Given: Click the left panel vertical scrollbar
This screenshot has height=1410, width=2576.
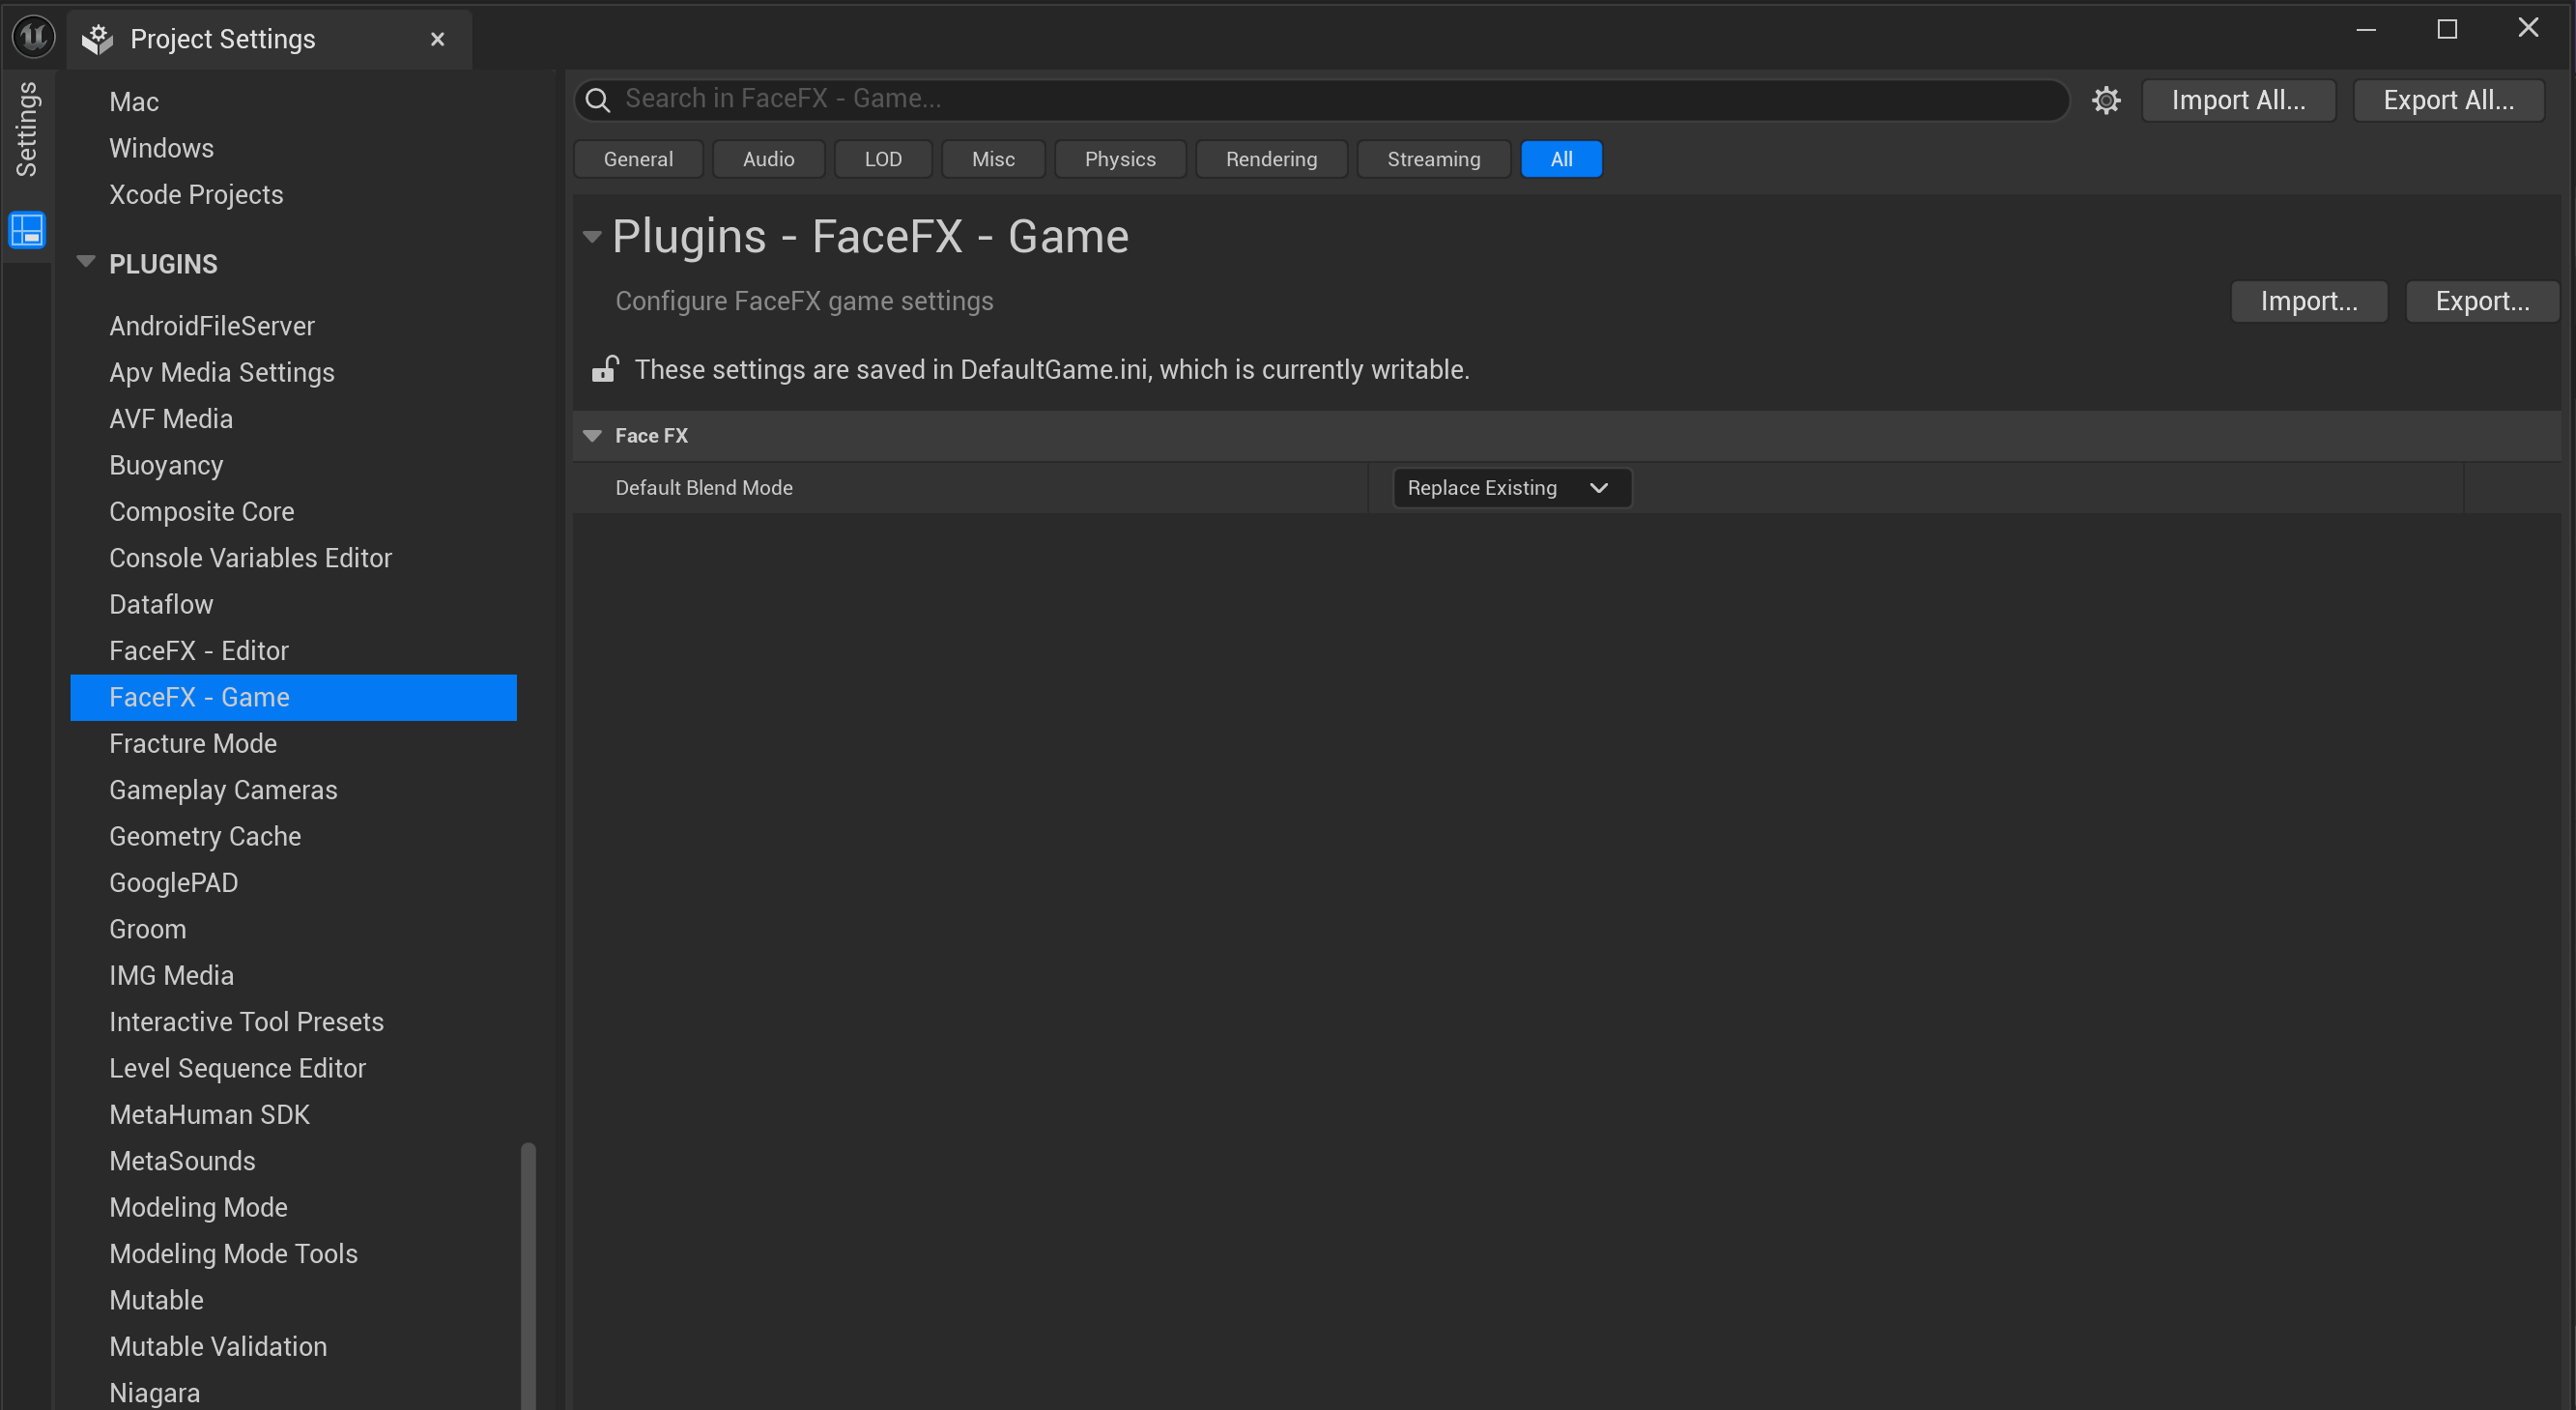Looking at the screenshot, I should point(528,1275).
